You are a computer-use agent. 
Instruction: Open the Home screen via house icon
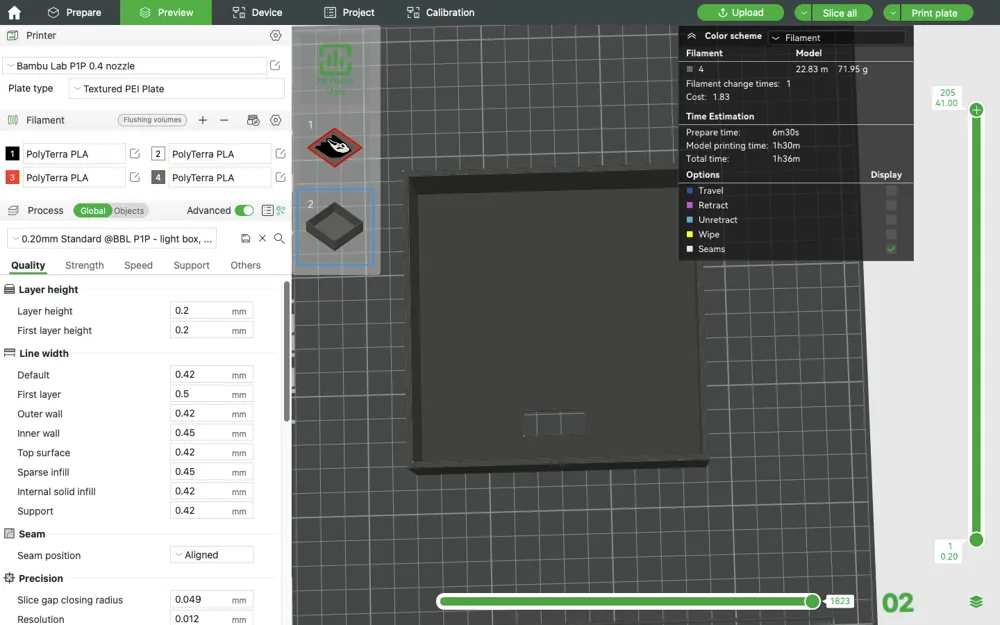(x=15, y=12)
